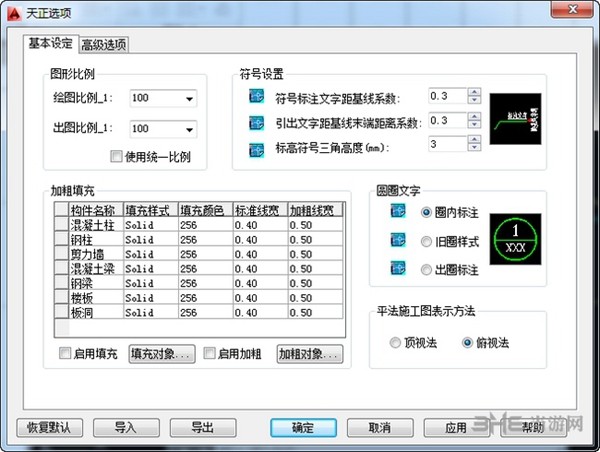This screenshot has height=452, width=600.
Task: Increase 符号标注文字距基线系数 with up arrow
Action: pos(474,92)
